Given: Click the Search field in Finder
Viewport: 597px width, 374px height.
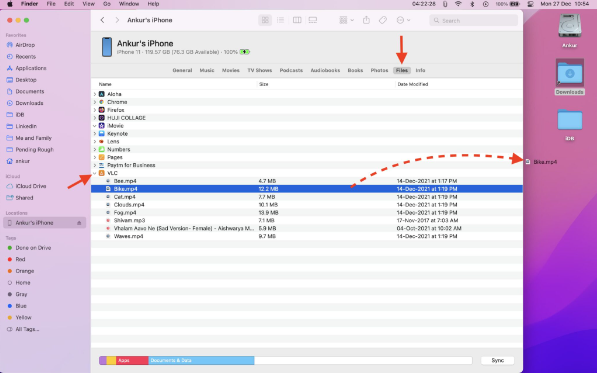Looking at the screenshot, I should pos(474,21).
